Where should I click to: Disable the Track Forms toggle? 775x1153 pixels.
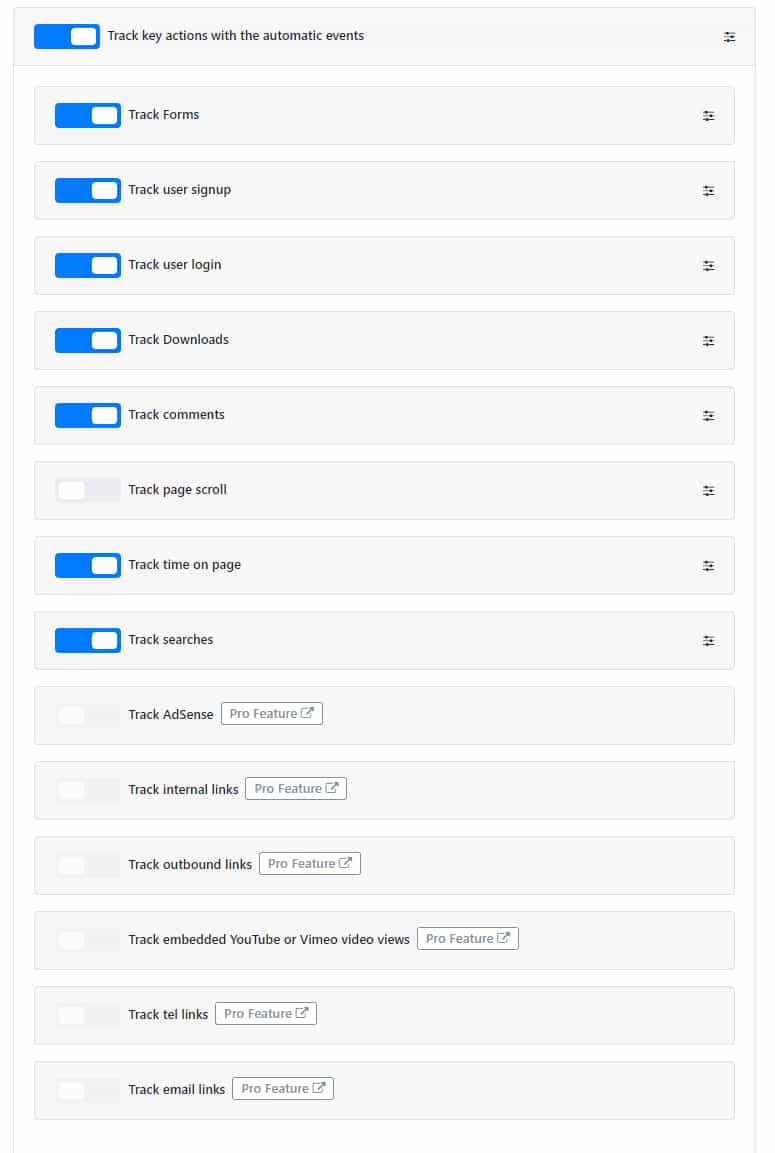tap(88, 115)
